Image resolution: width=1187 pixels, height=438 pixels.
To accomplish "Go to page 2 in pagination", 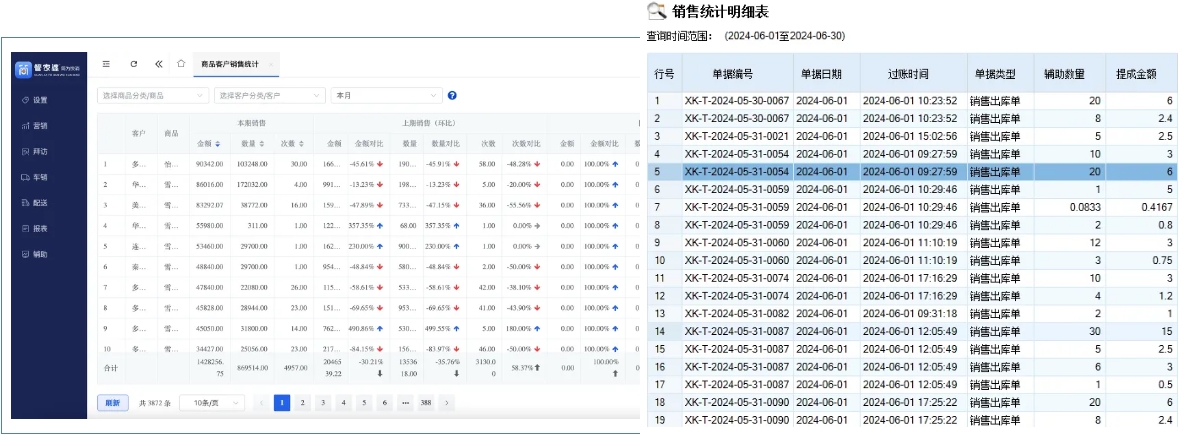I will click(x=302, y=402).
